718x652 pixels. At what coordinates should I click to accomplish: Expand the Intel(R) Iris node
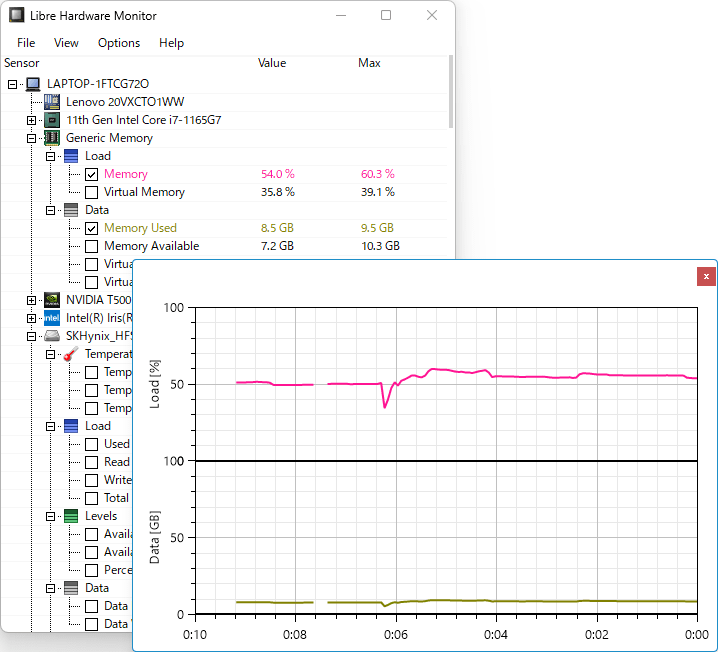(x=31, y=318)
